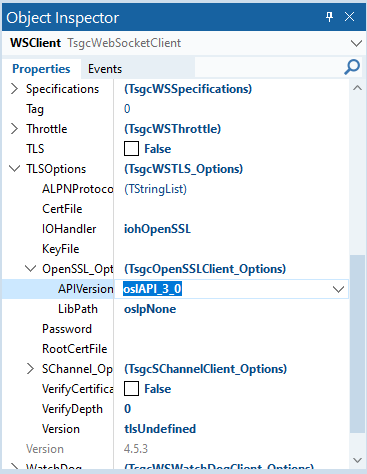Click the scroll down arrow
The width and height of the screenshot is (367, 474).
pos(357,460)
